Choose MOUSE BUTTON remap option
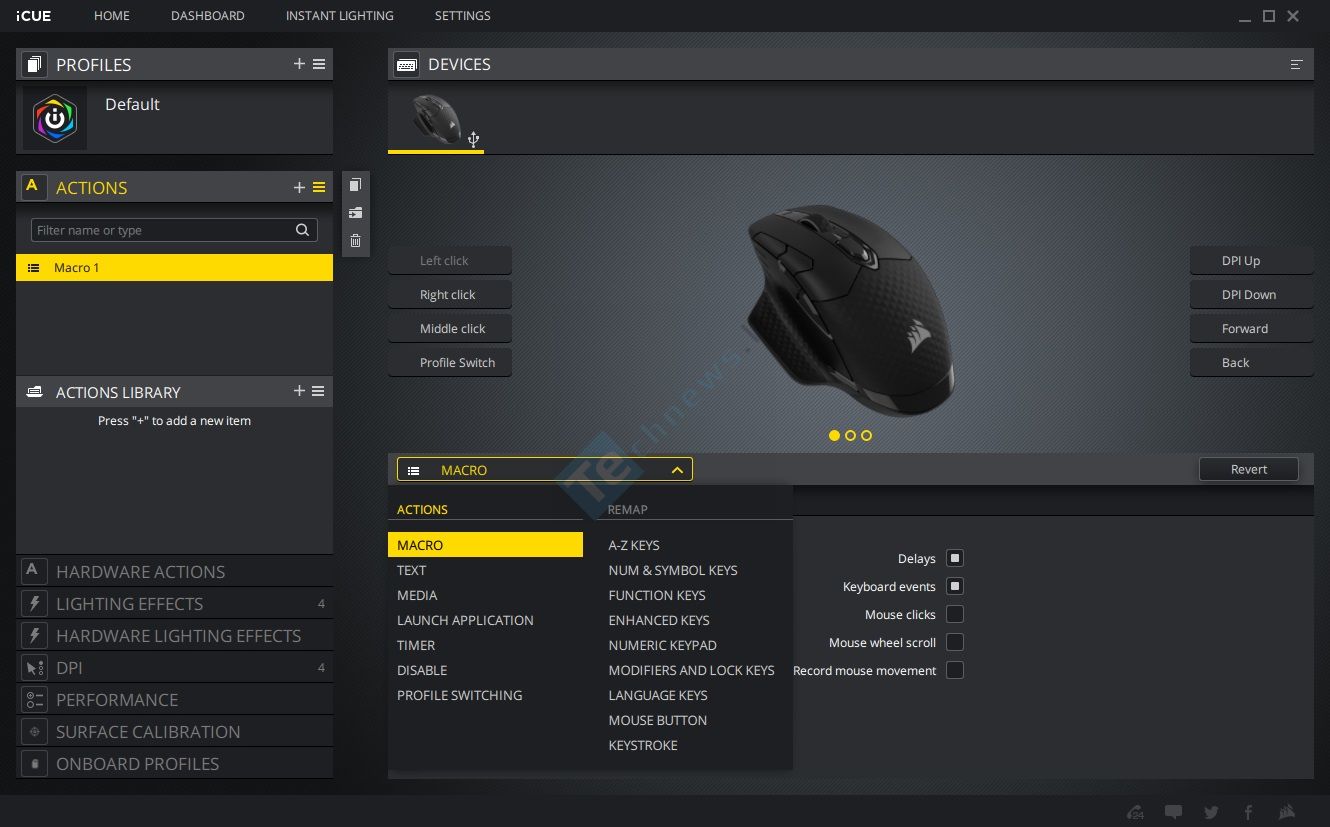This screenshot has width=1330, height=827. [x=658, y=720]
